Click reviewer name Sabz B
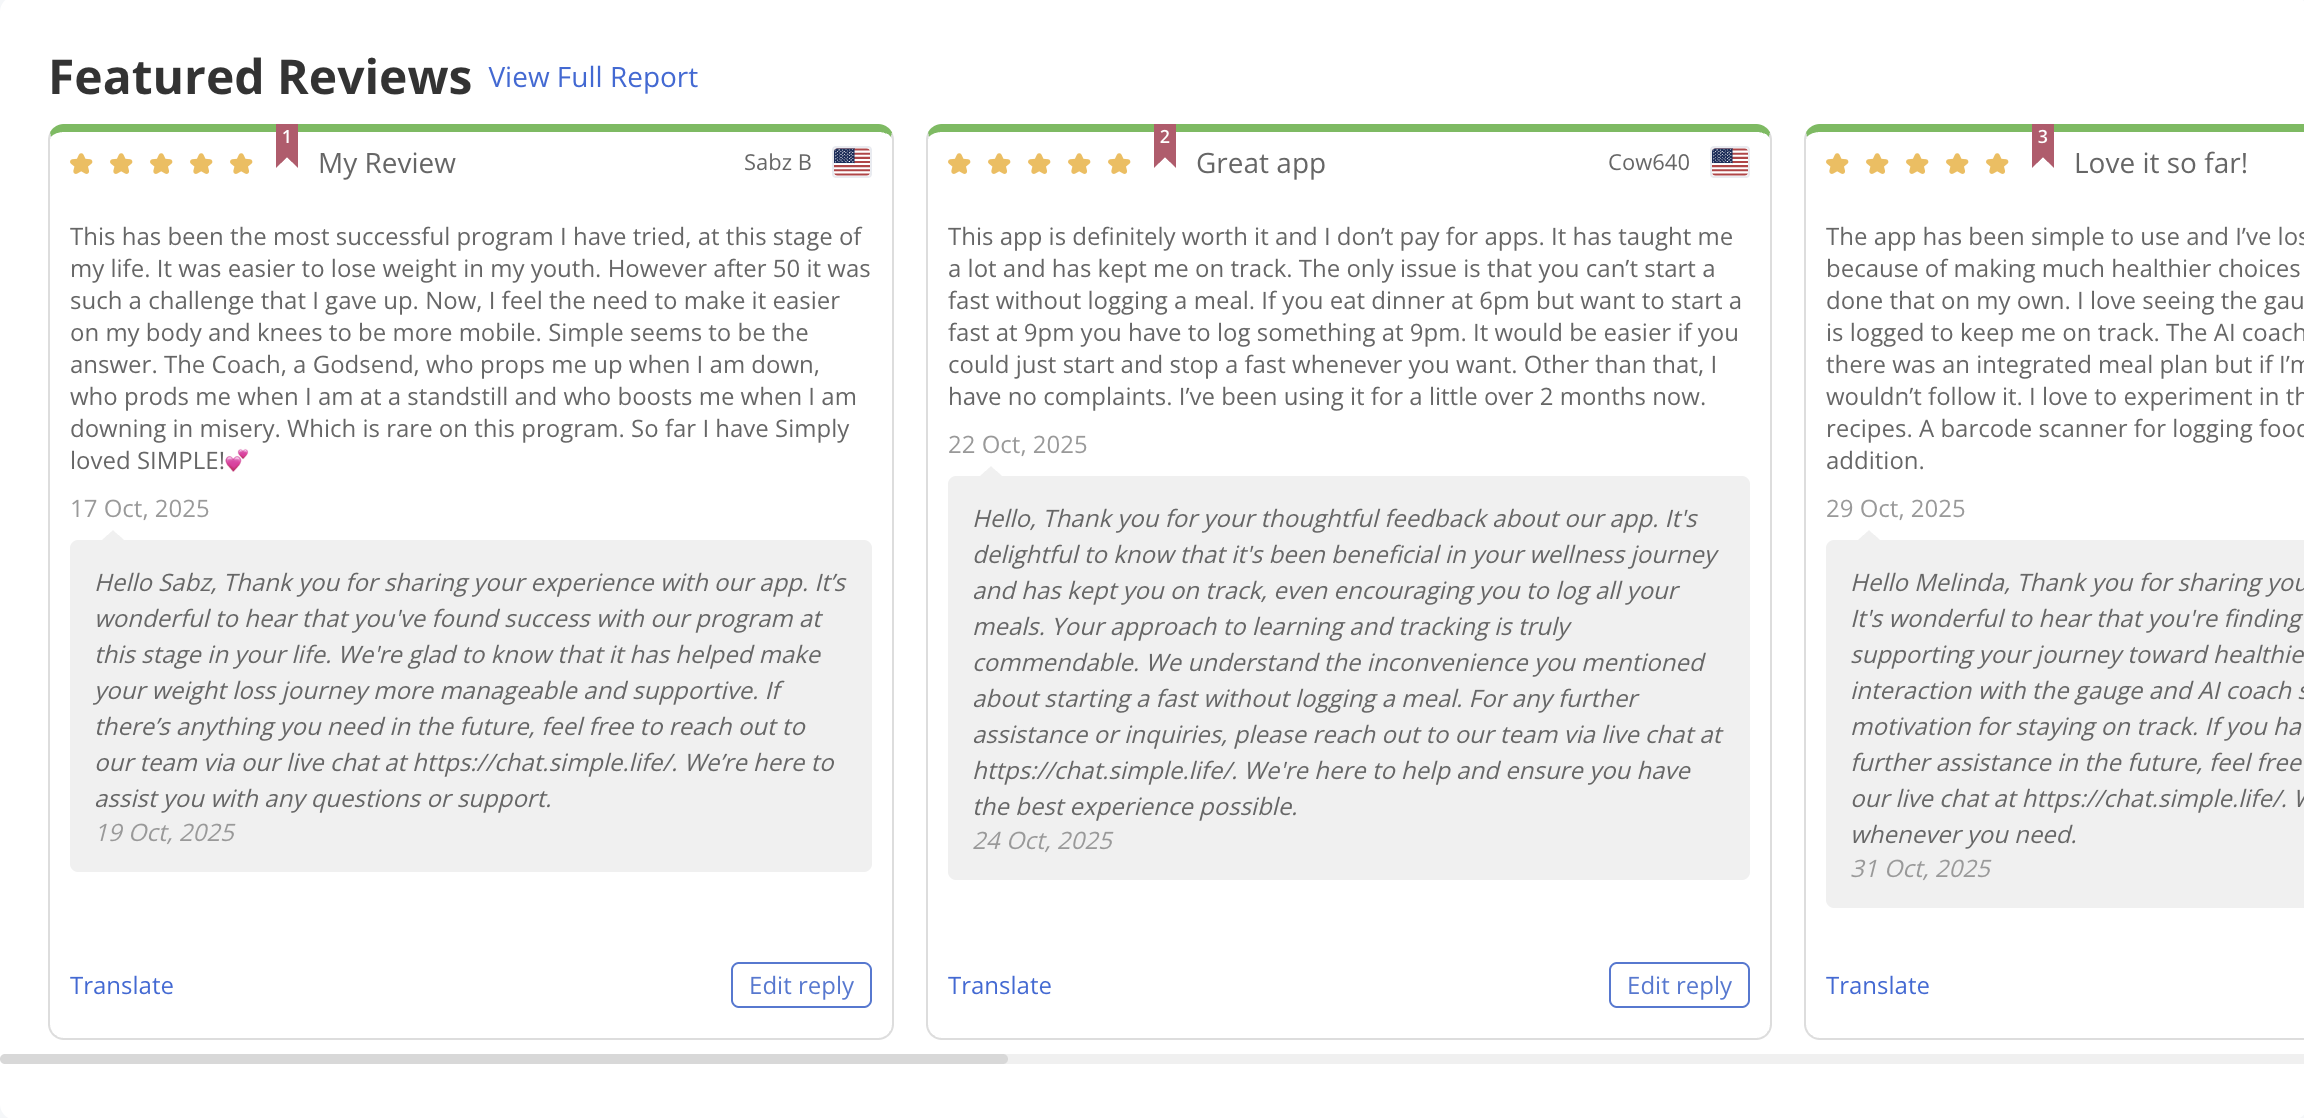2304x1118 pixels. (x=777, y=162)
